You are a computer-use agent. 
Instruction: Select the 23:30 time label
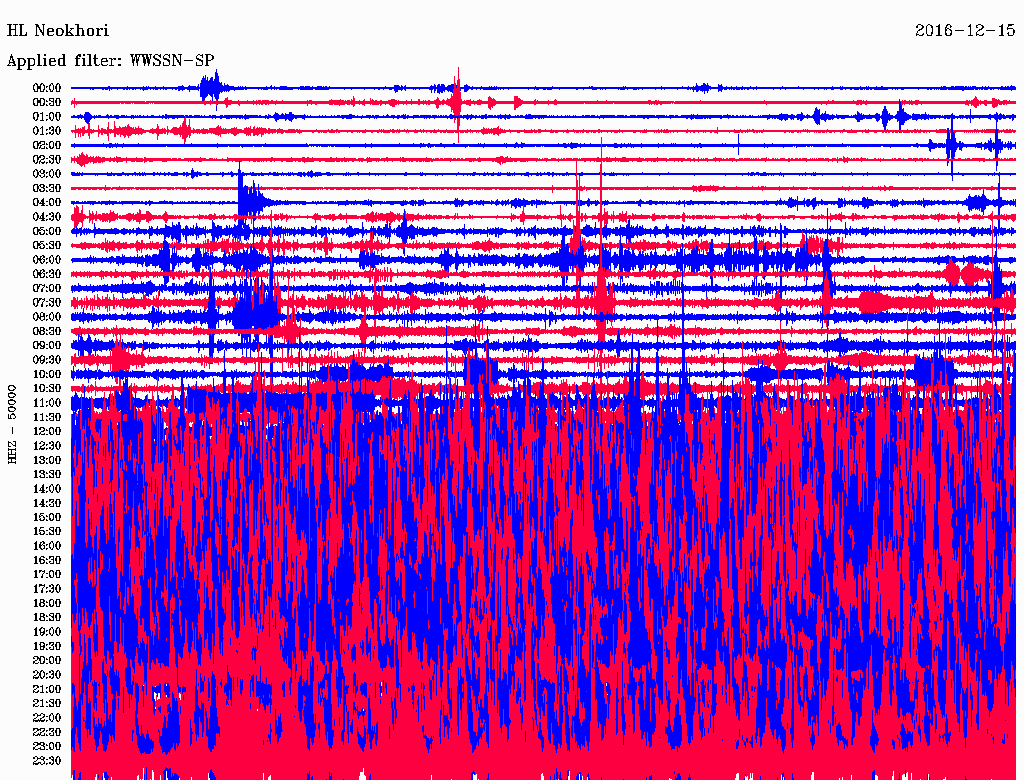coord(47,760)
